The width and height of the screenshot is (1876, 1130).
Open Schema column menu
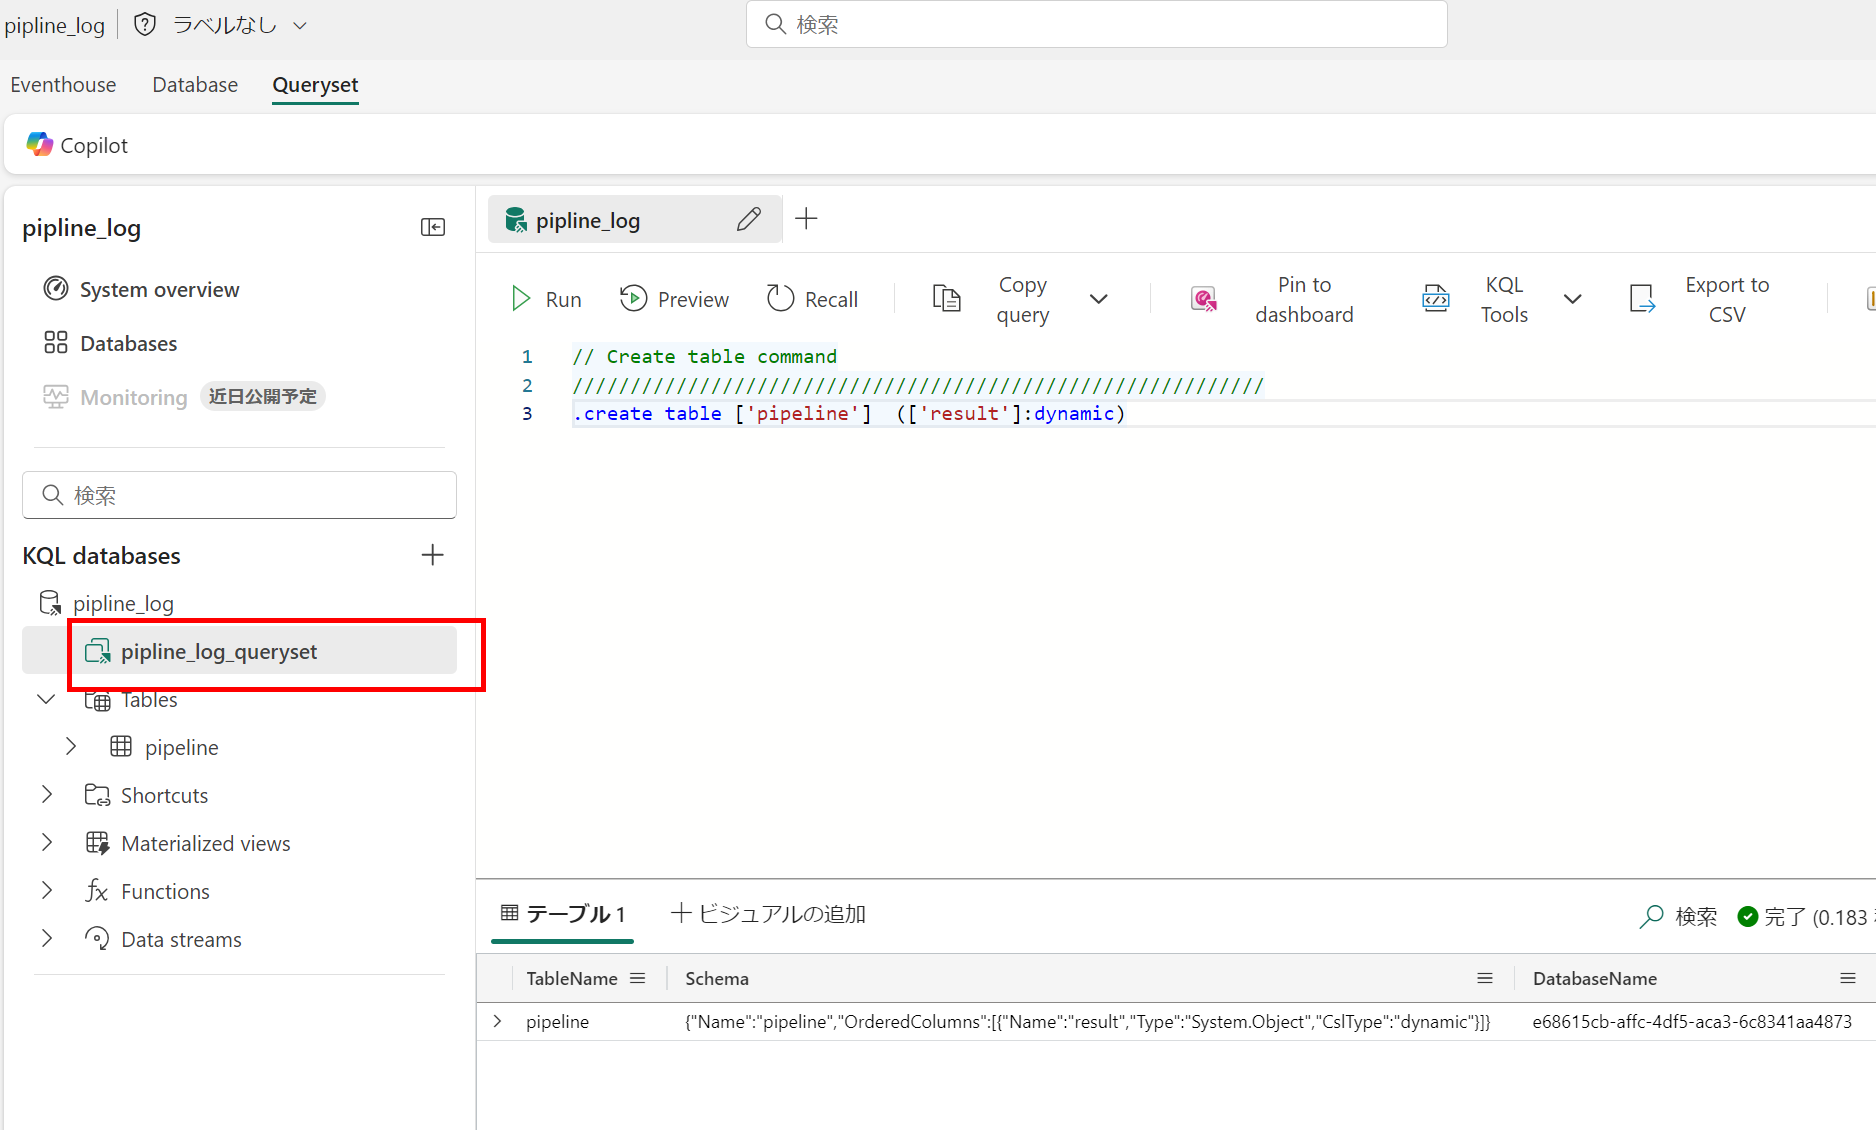(1485, 978)
